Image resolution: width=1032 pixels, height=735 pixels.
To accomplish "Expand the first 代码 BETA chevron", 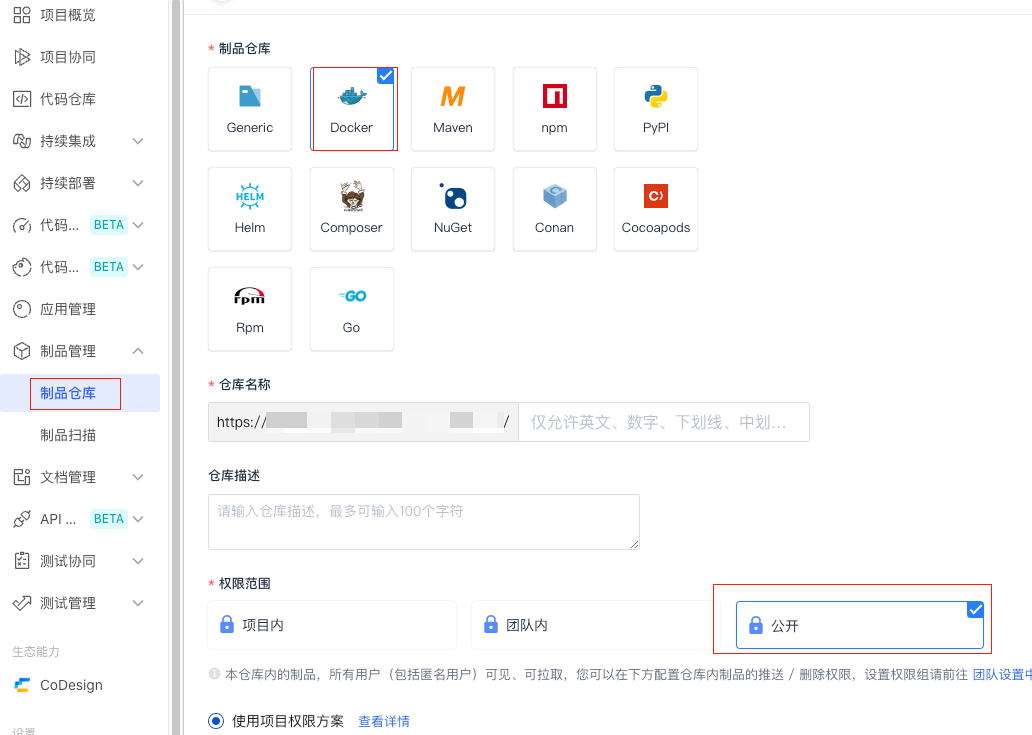I will click(138, 225).
